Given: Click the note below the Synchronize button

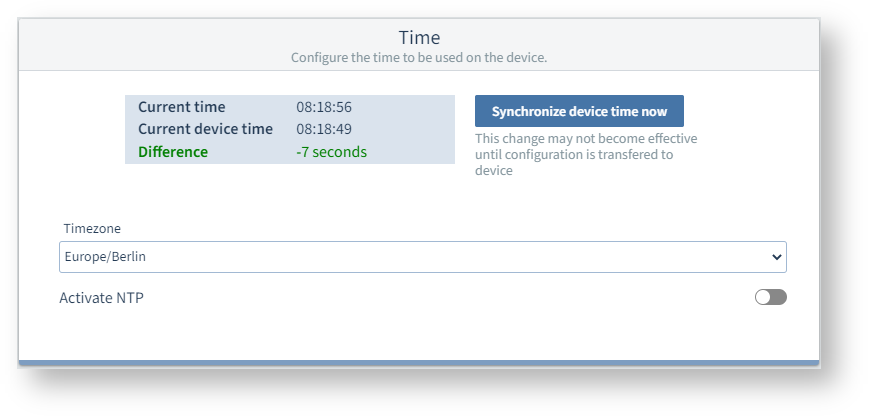Looking at the screenshot, I should tap(586, 154).
